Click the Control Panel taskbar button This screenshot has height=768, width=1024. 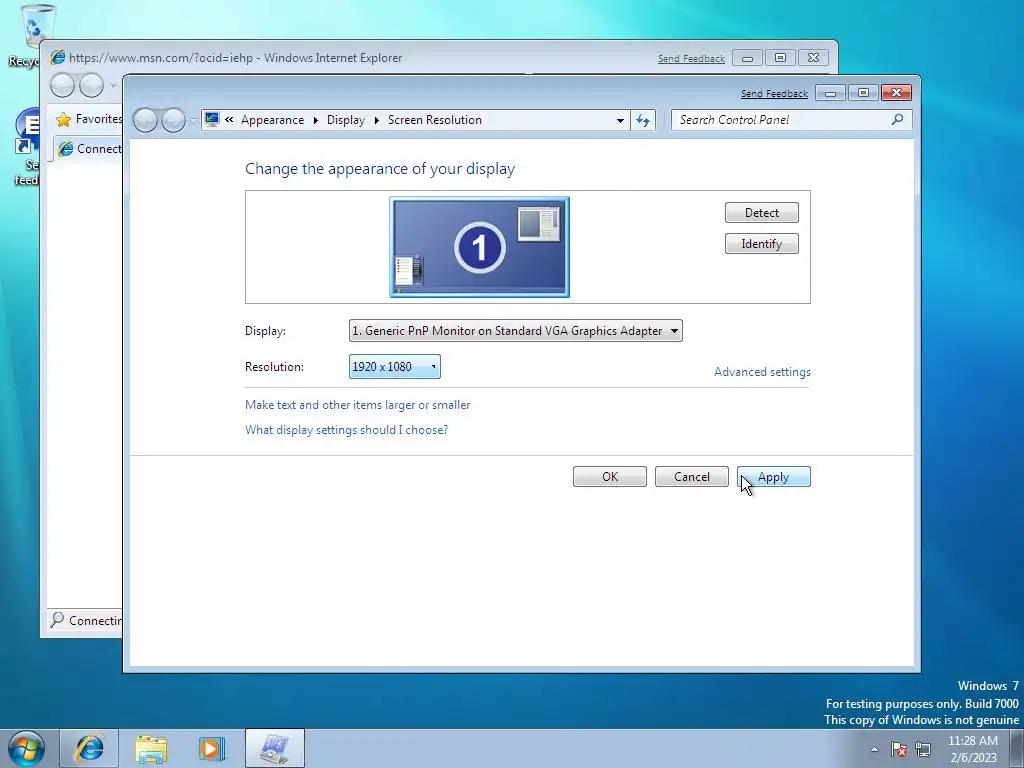pyautogui.click(x=275, y=748)
